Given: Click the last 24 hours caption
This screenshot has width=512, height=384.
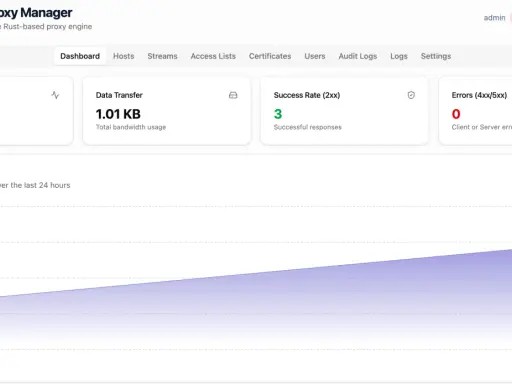Looking at the screenshot, I should click(x=35, y=185).
